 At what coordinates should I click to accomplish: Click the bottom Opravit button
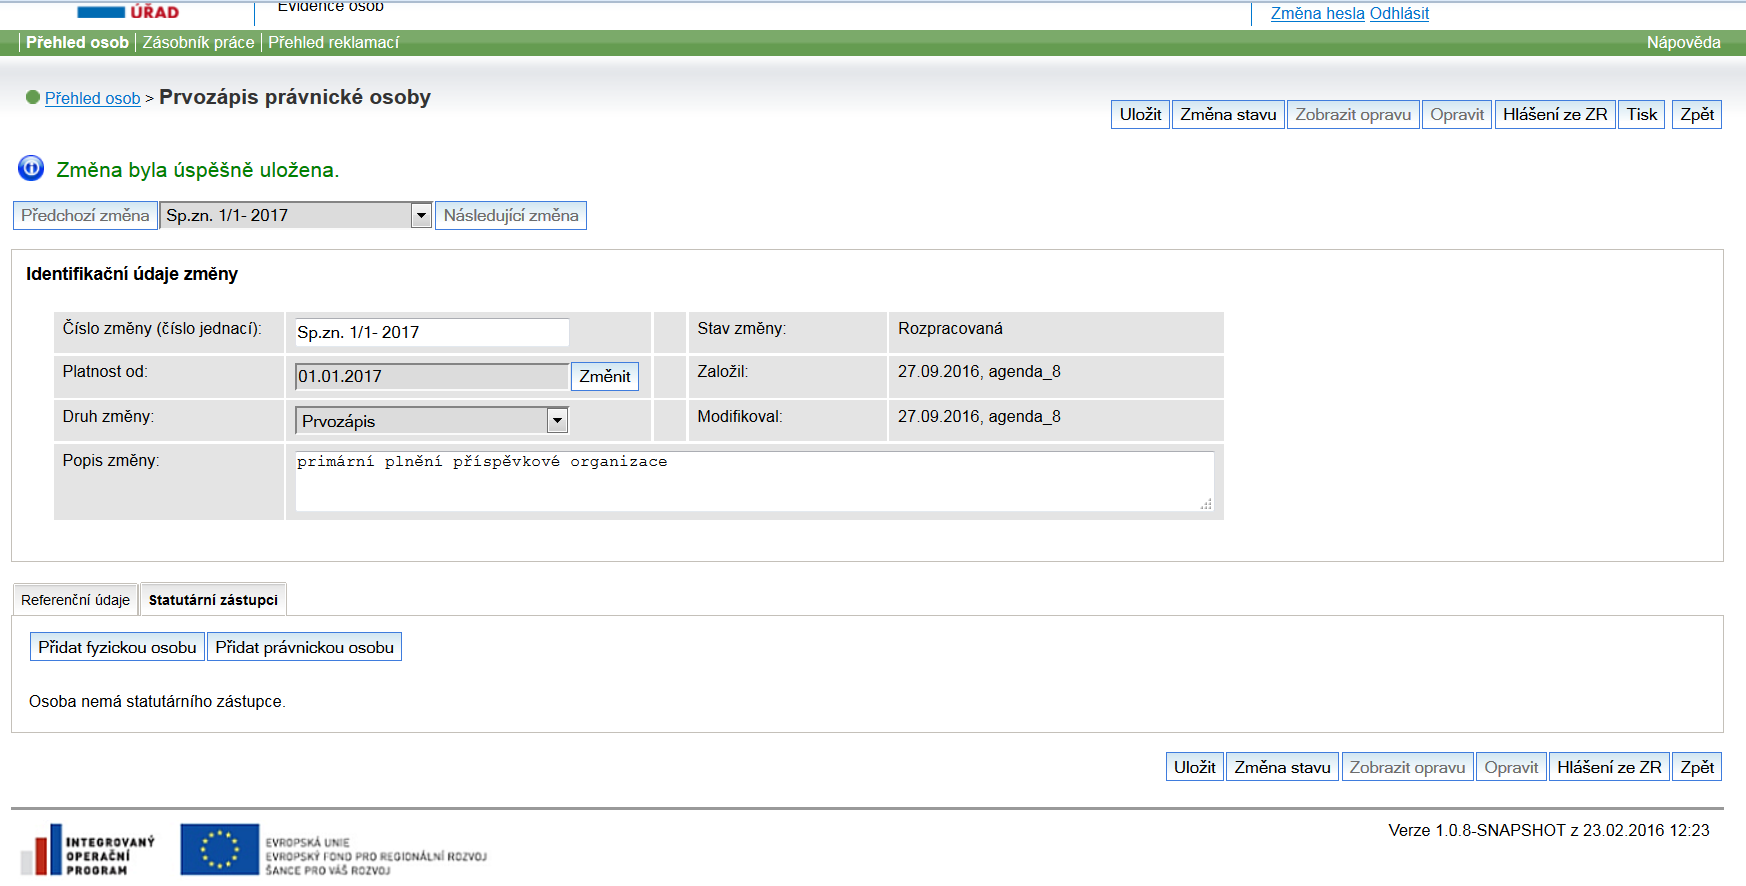pyautogui.click(x=1511, y=767)
